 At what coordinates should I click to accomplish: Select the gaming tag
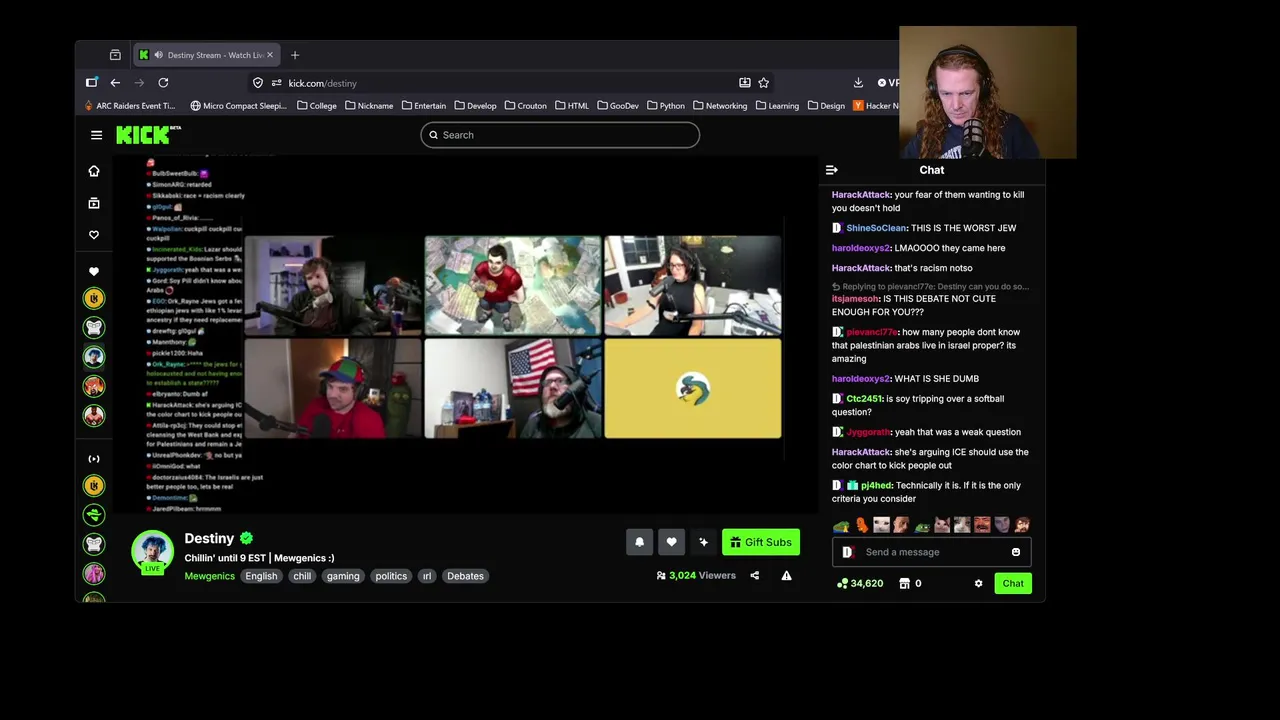(x=343, y=576)
